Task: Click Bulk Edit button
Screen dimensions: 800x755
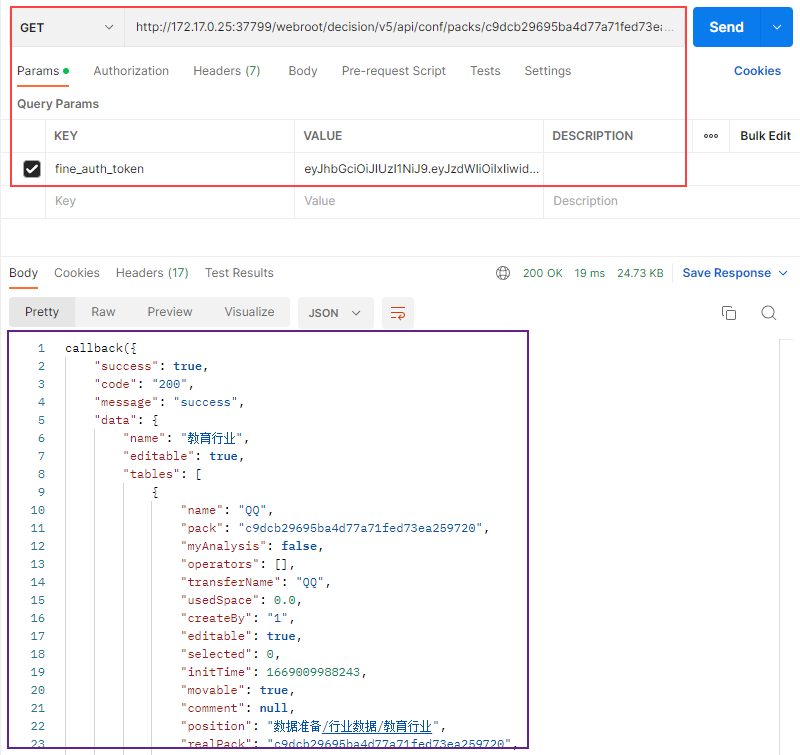Action: (765, 136)
